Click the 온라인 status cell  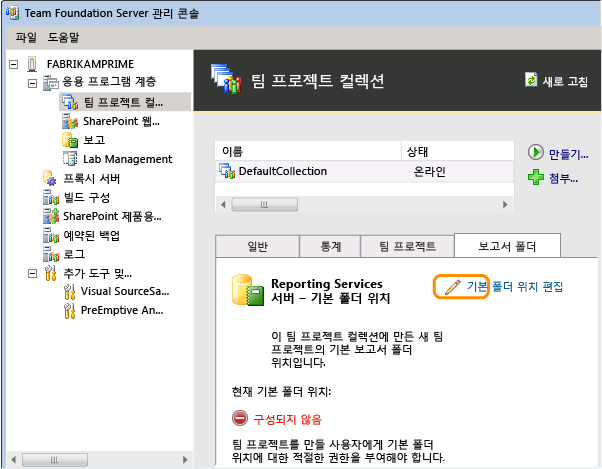(x=429, y=171)
